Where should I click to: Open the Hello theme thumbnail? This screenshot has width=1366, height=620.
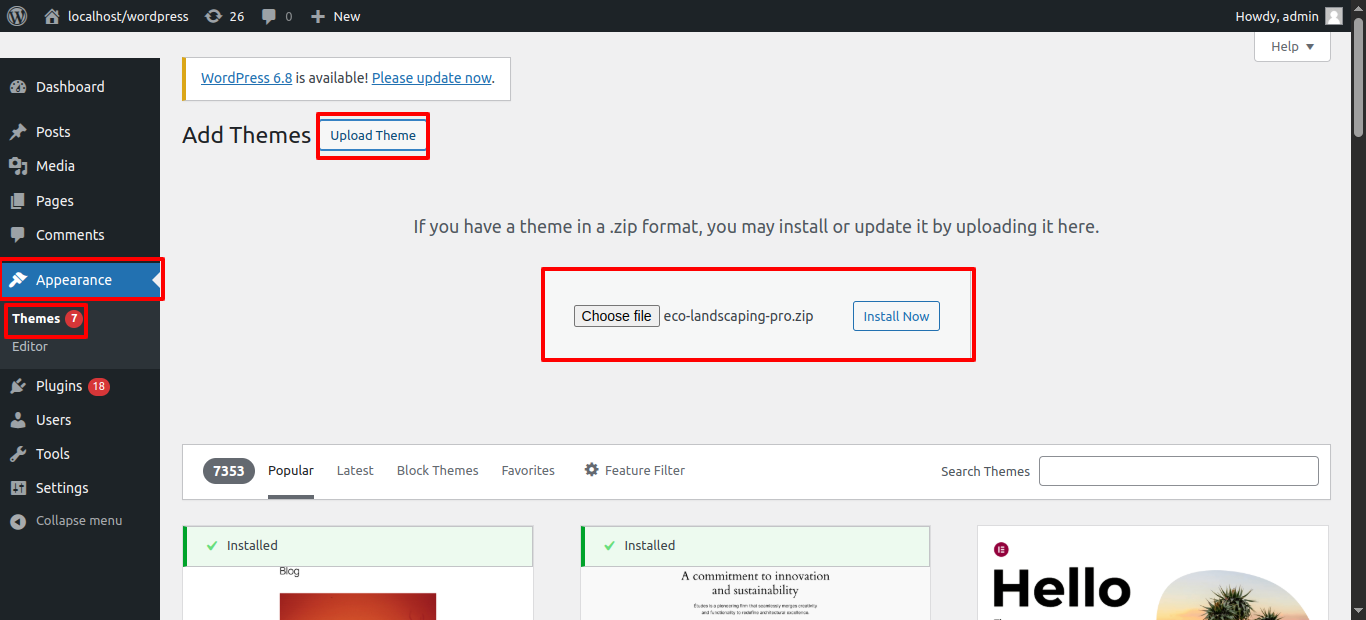click(1153, 573)
